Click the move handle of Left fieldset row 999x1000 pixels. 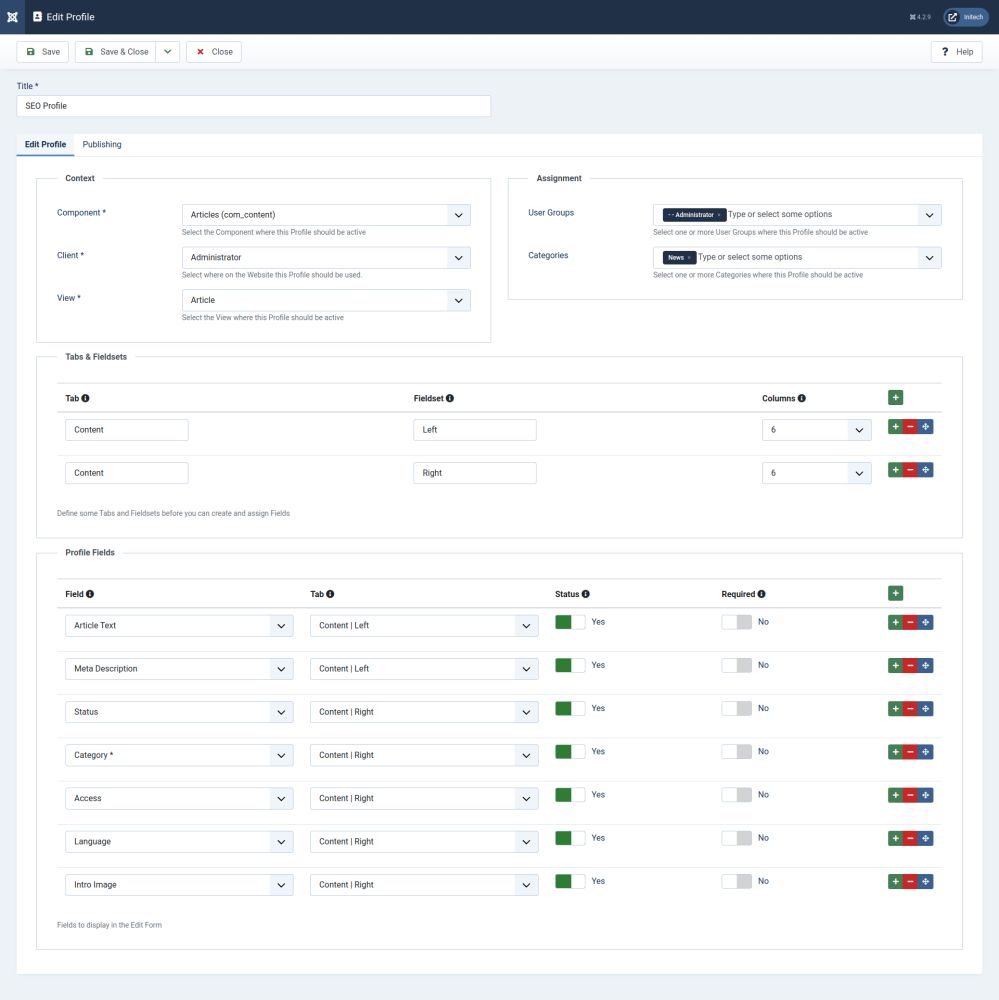(x=926, y=427)
